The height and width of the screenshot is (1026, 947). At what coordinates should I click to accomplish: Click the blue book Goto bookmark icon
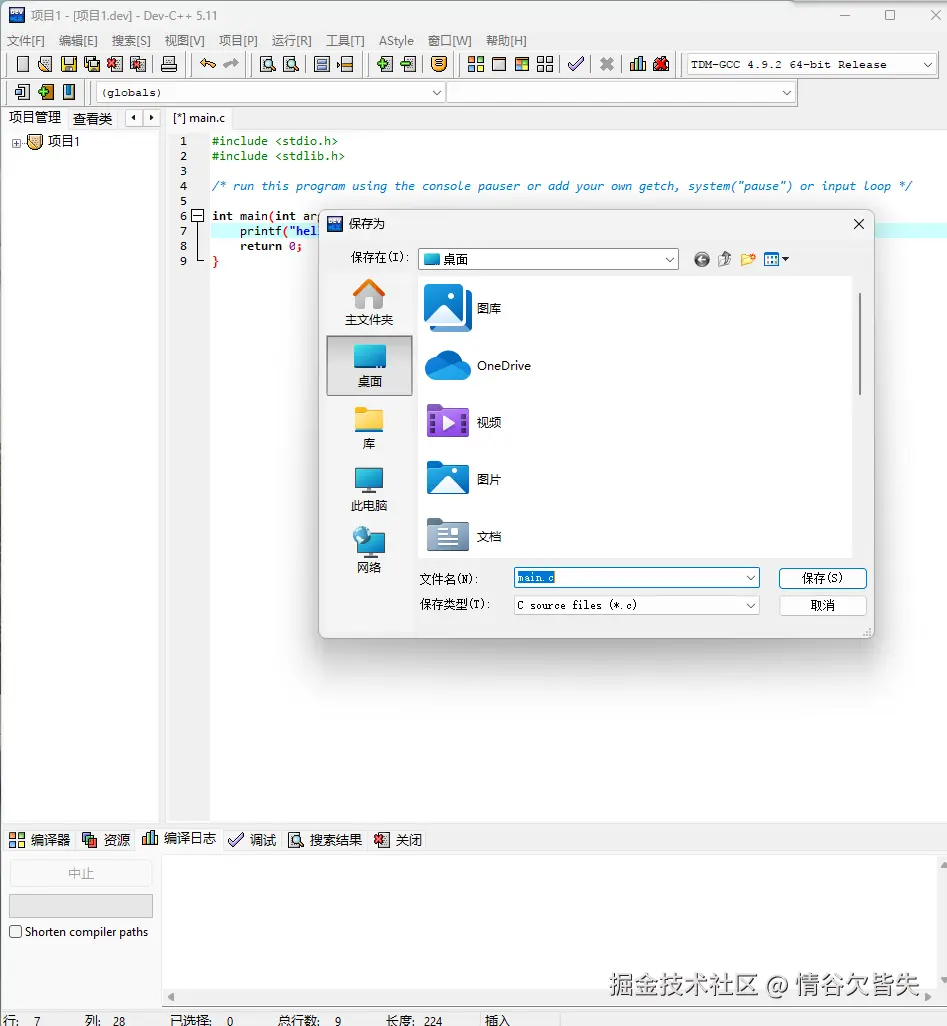(x=69, y=92)
